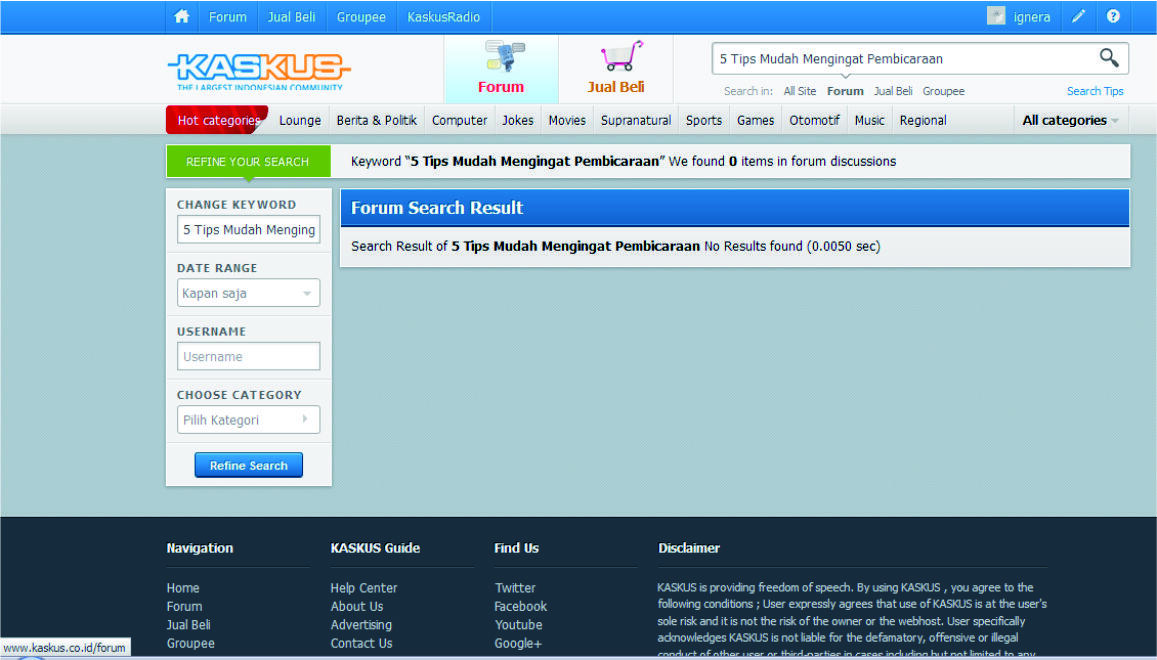Open the footer Groupee link
The image size is (1157, 660).
(x=190, y=643)
